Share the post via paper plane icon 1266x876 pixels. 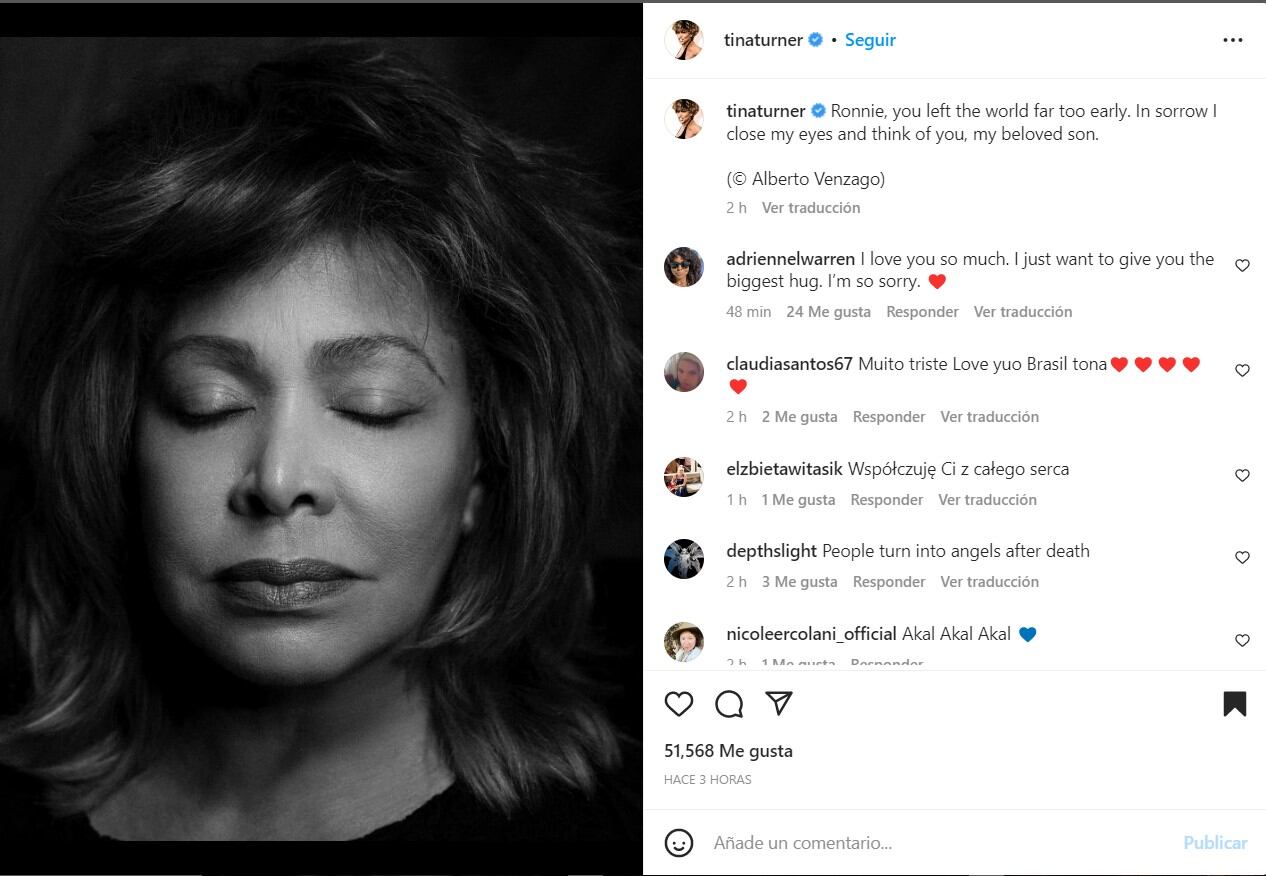pyautogui.click(x=779, y=703)
